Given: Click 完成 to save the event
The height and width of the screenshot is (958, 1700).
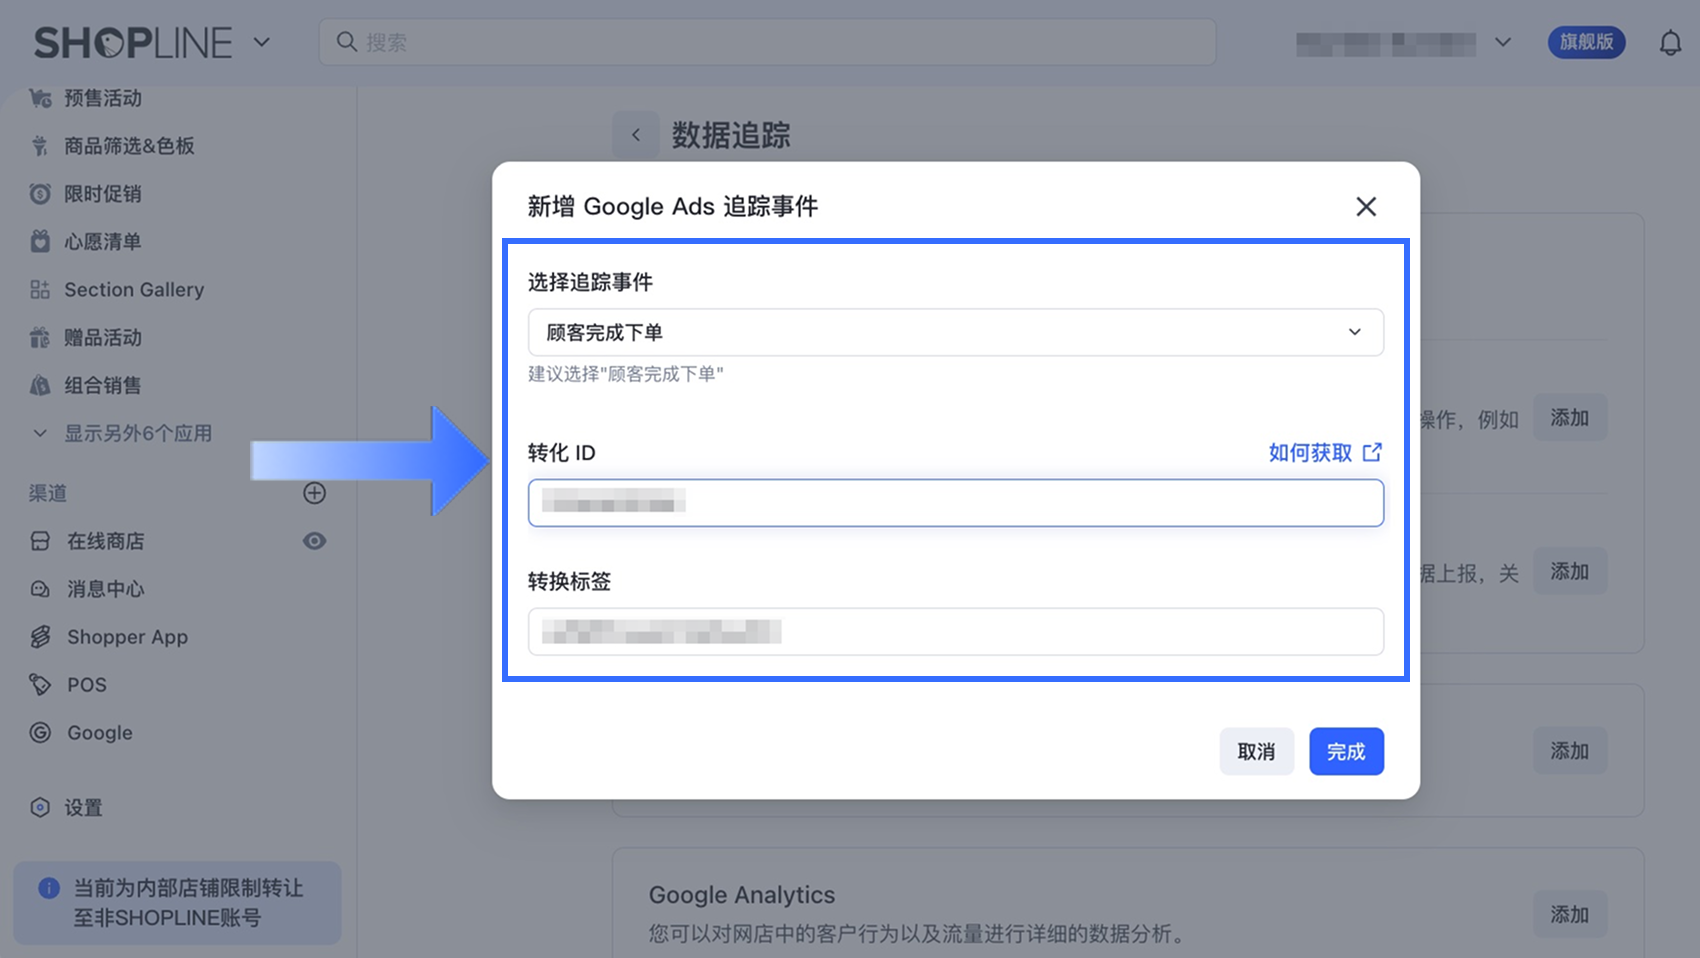Looking at the screenshot, I should 1347,752.
